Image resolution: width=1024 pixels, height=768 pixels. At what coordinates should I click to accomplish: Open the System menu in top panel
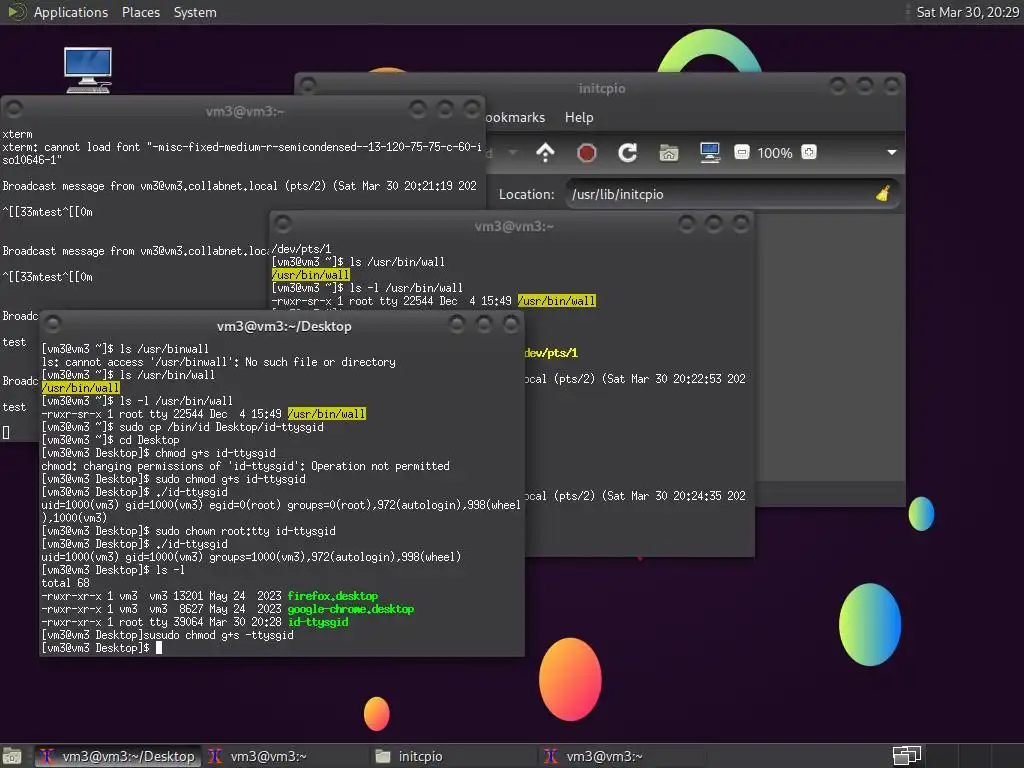(195, 12)
